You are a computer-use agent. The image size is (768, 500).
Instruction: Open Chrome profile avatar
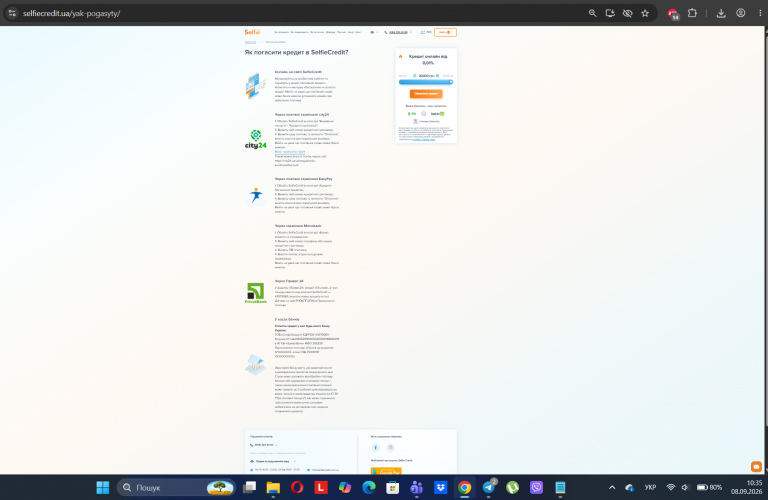[x=741, y=13]
